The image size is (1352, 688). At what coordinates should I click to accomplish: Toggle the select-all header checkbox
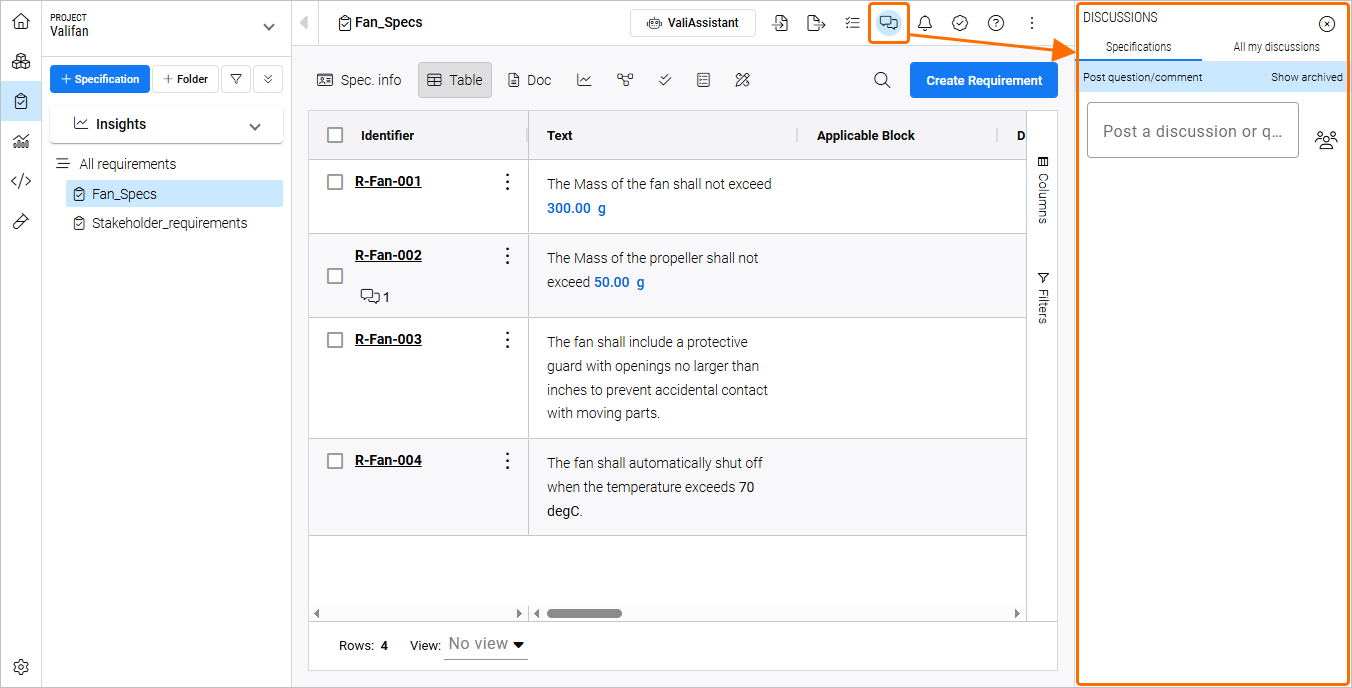pyautogui.click(x=335, y=135)
